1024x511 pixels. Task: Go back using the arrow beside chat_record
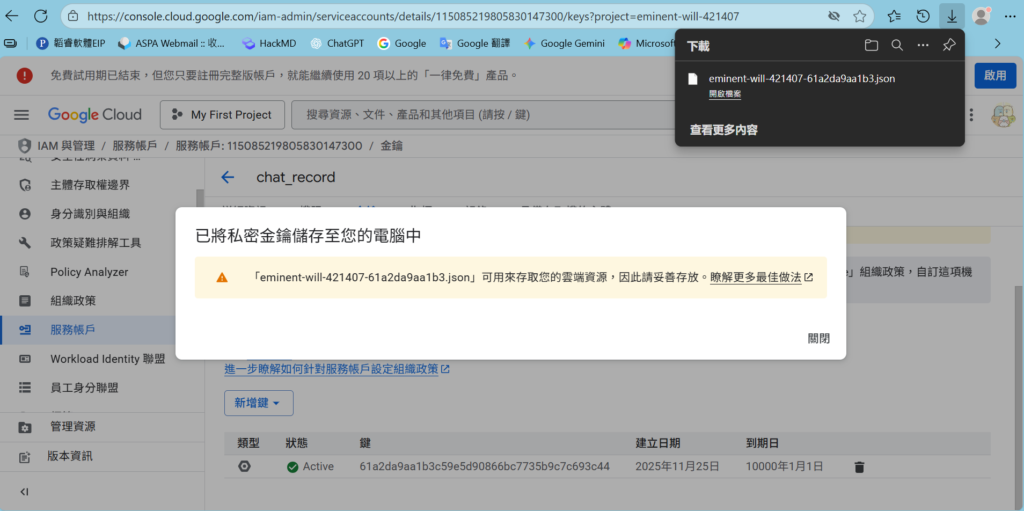click(x=228, y=177)
